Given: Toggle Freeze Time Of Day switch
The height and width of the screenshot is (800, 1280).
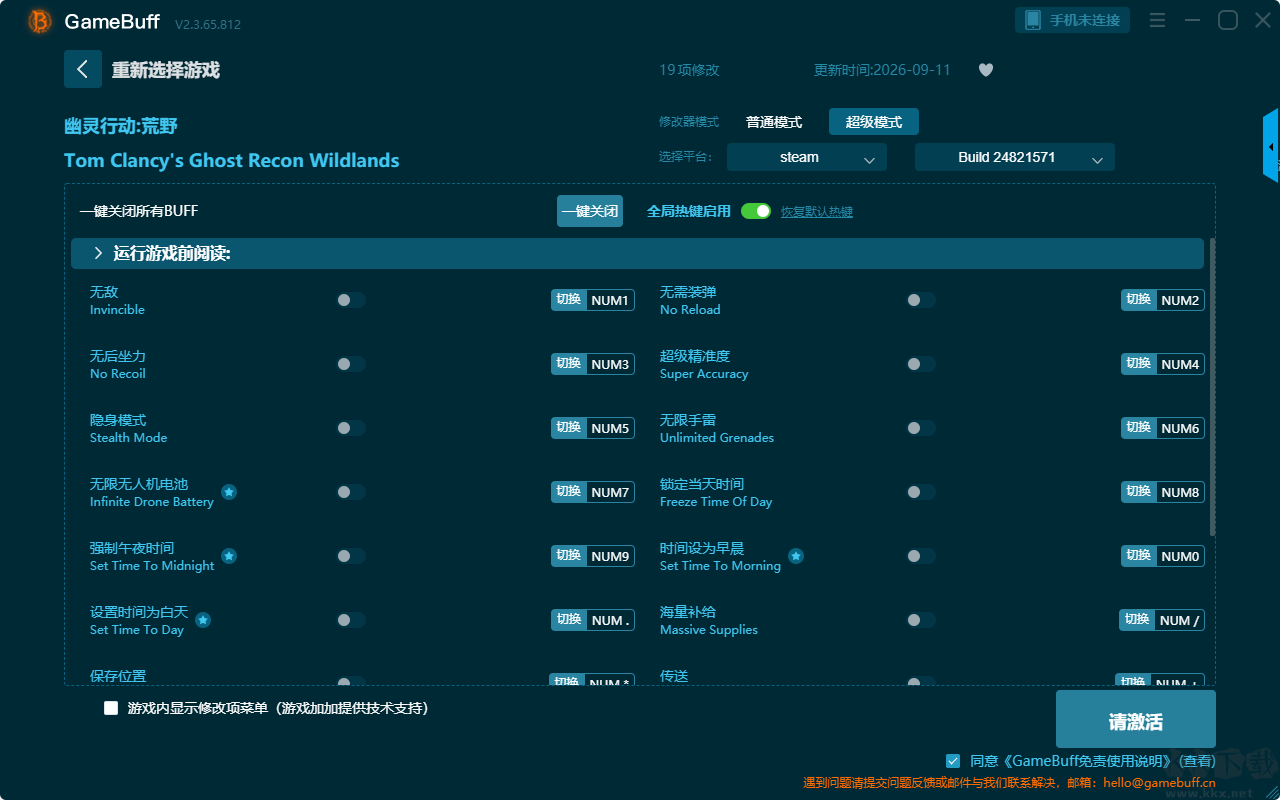Looking at the screenshot, I should 921,492.
